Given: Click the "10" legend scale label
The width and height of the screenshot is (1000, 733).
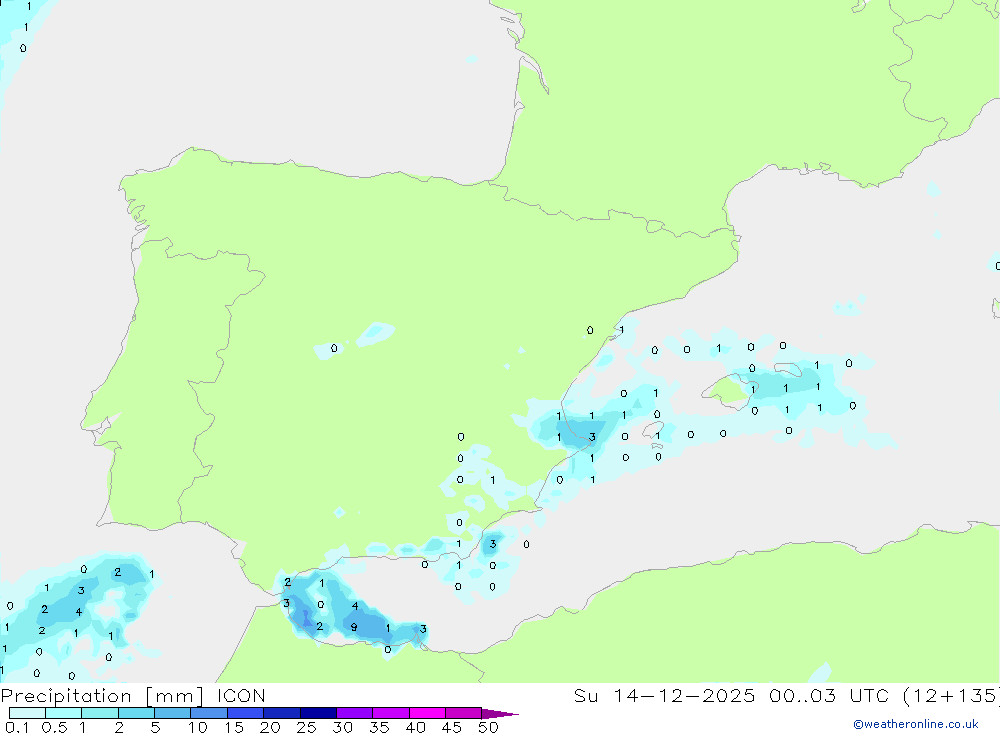Looking at the screenshot, I should 198,727.
